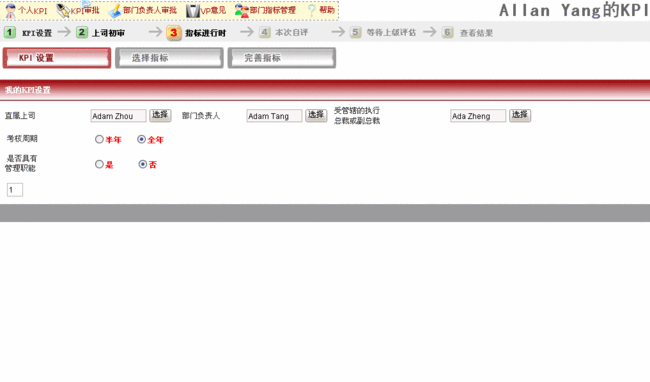
Task: Click the 部门负责人 field label
Action: (201, 116)
